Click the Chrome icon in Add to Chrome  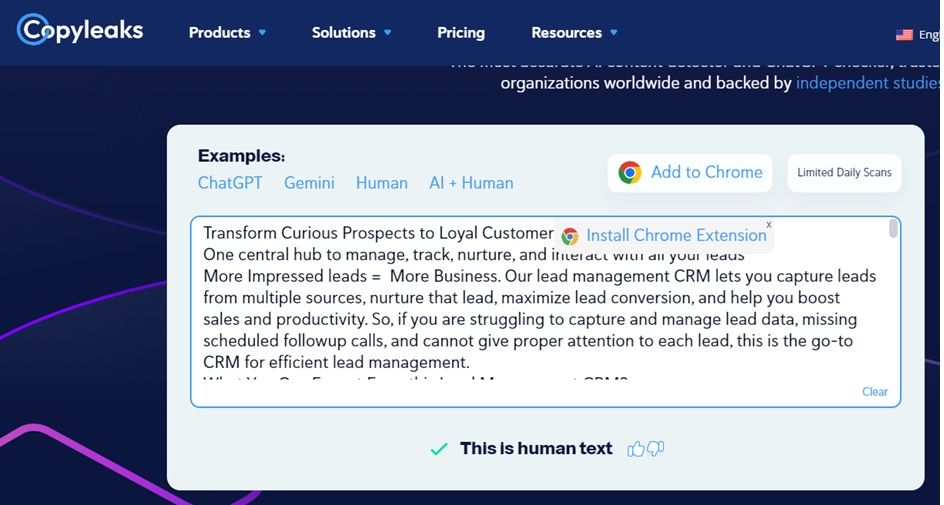click(x=629, y=173)
